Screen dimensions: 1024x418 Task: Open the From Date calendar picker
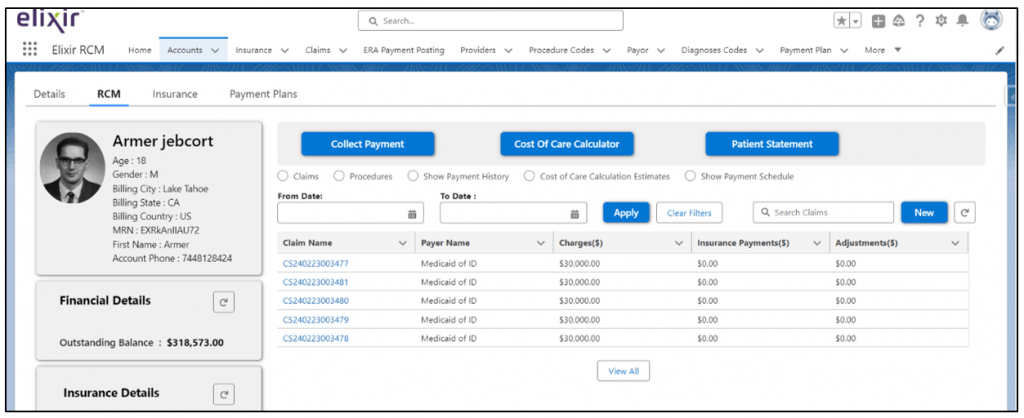[x=412, y=214]
